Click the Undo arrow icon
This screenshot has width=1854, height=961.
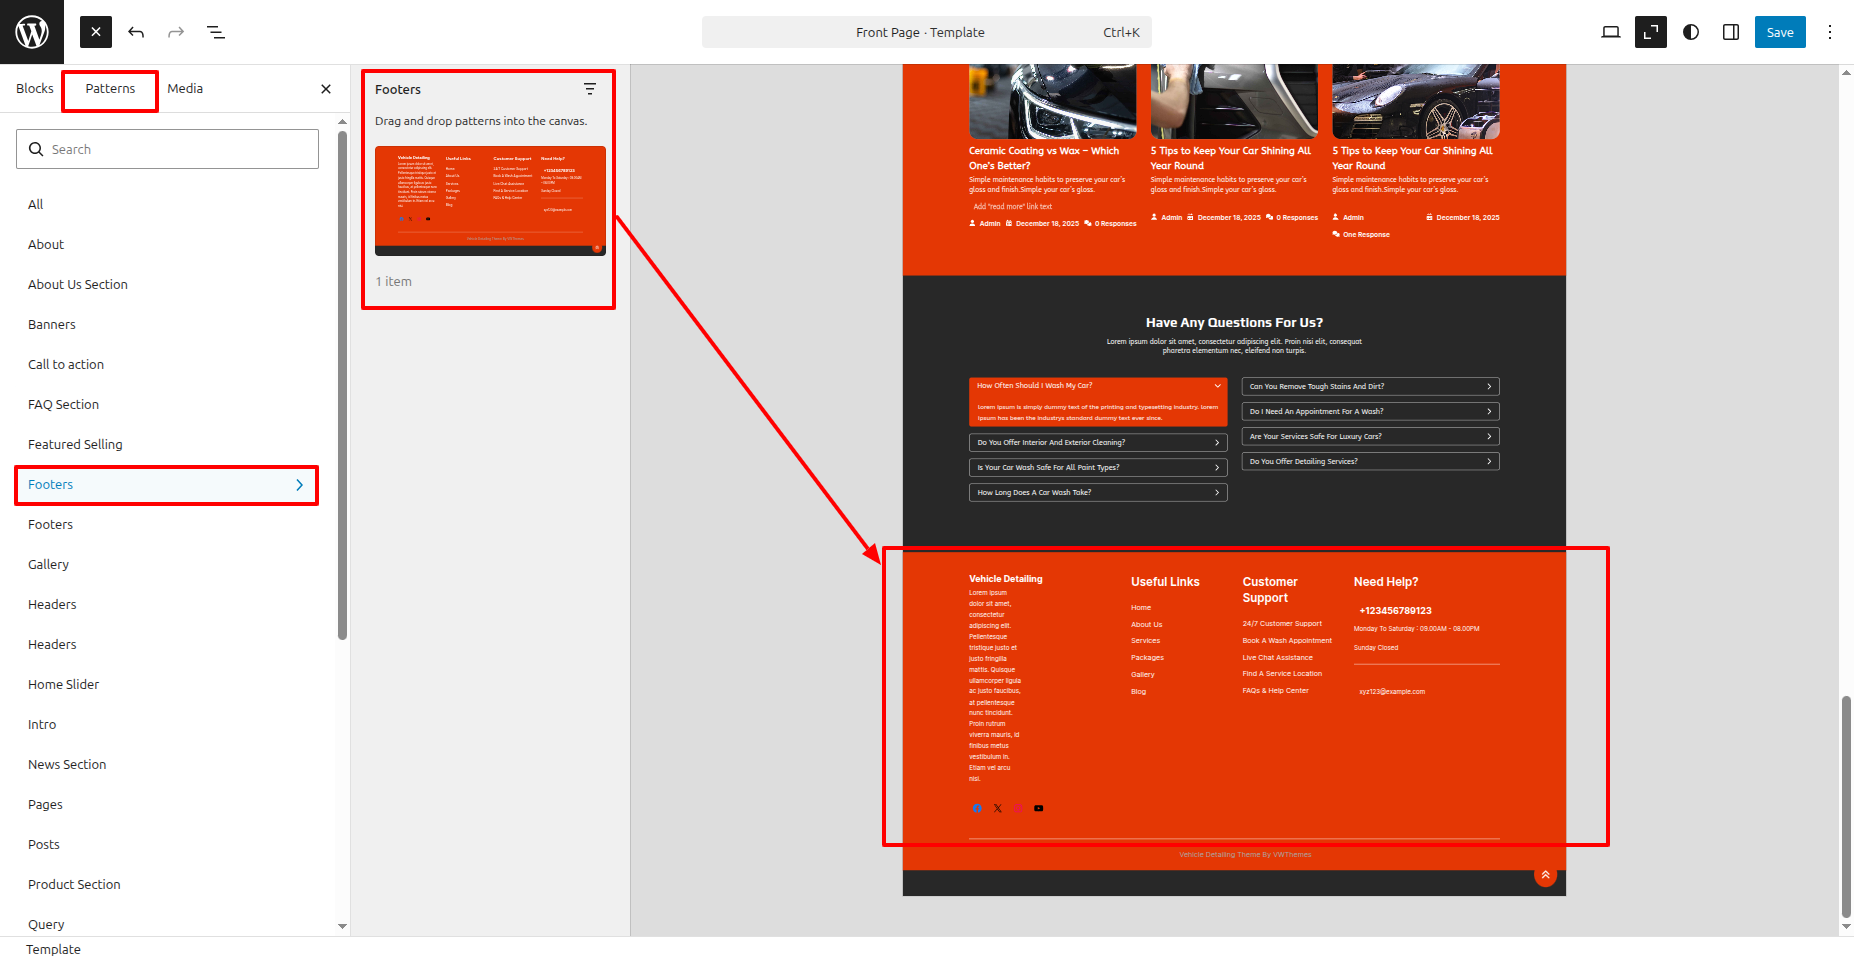tap(136, 32)
